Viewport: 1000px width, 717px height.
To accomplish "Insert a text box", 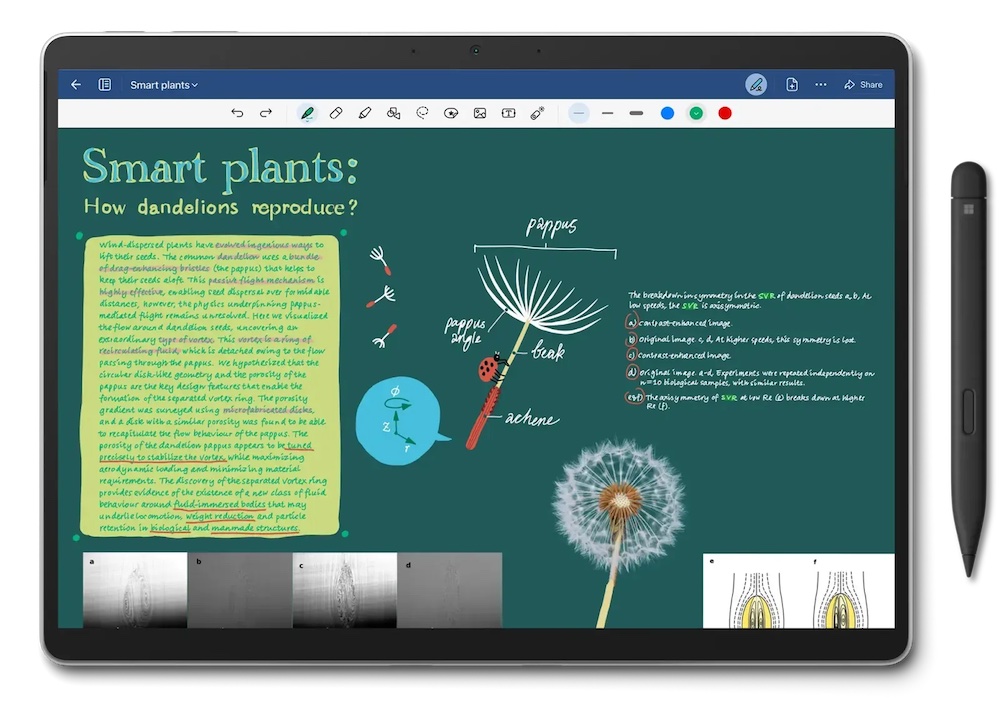I will pos(508,112).
